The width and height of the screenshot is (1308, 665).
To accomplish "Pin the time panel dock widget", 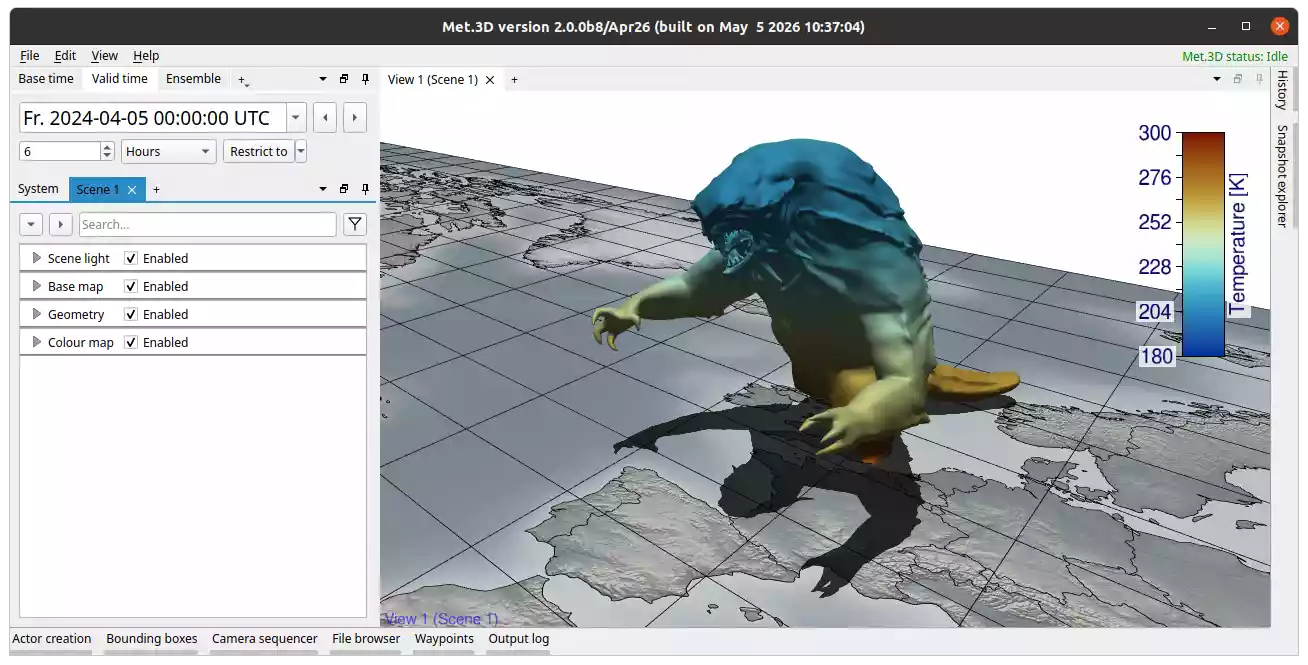I will [x=365, y=79].
